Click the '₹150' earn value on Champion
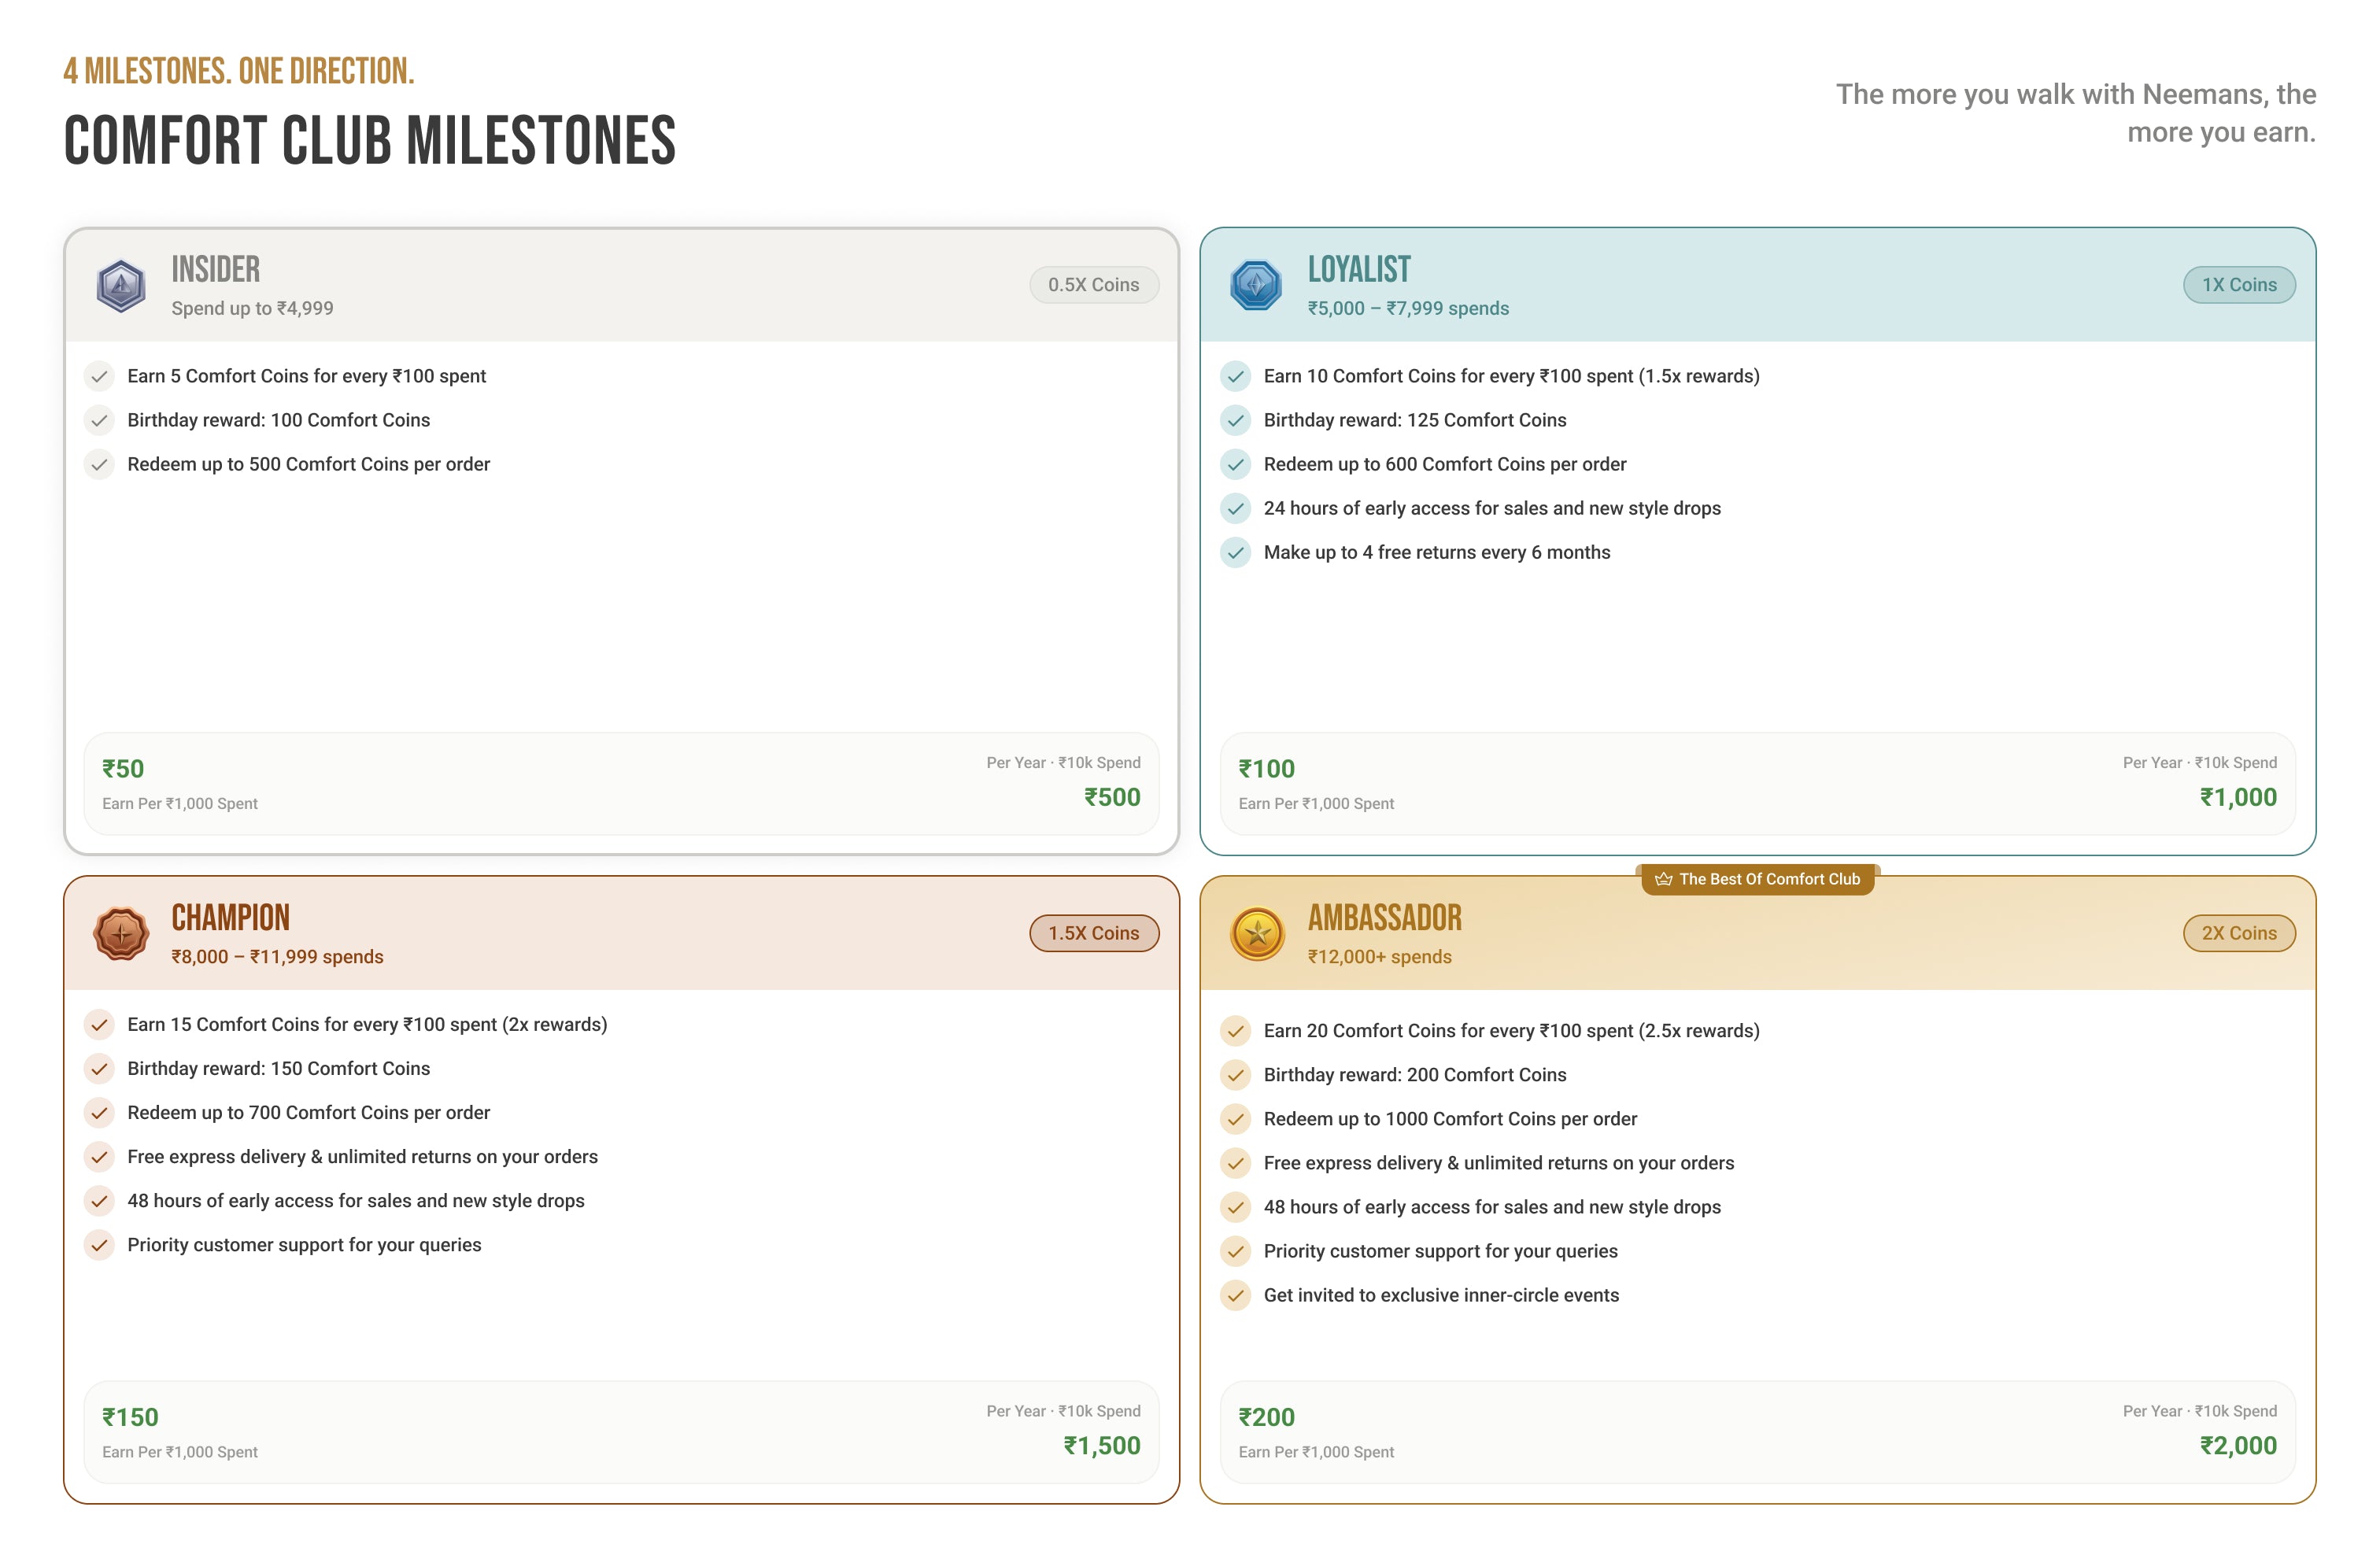Screen dimensions: 2380x1555 click(x=130, y=1417)
